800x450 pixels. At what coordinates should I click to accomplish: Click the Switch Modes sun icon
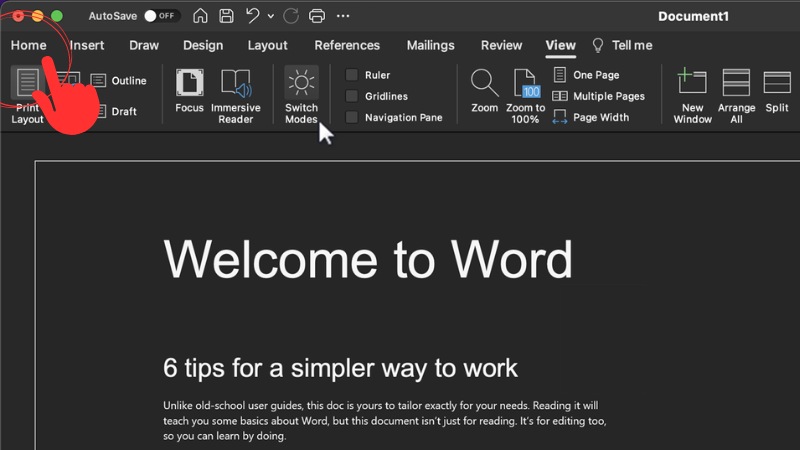click(x=301, y=83)
